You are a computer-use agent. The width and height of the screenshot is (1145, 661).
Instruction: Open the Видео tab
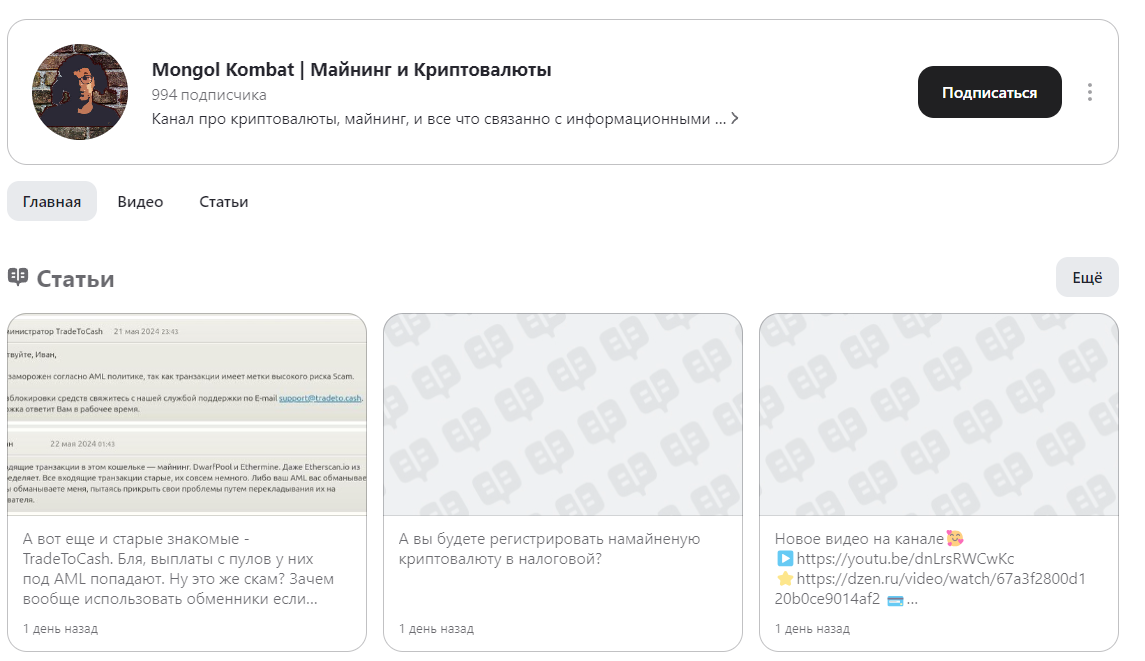[140, 201]
